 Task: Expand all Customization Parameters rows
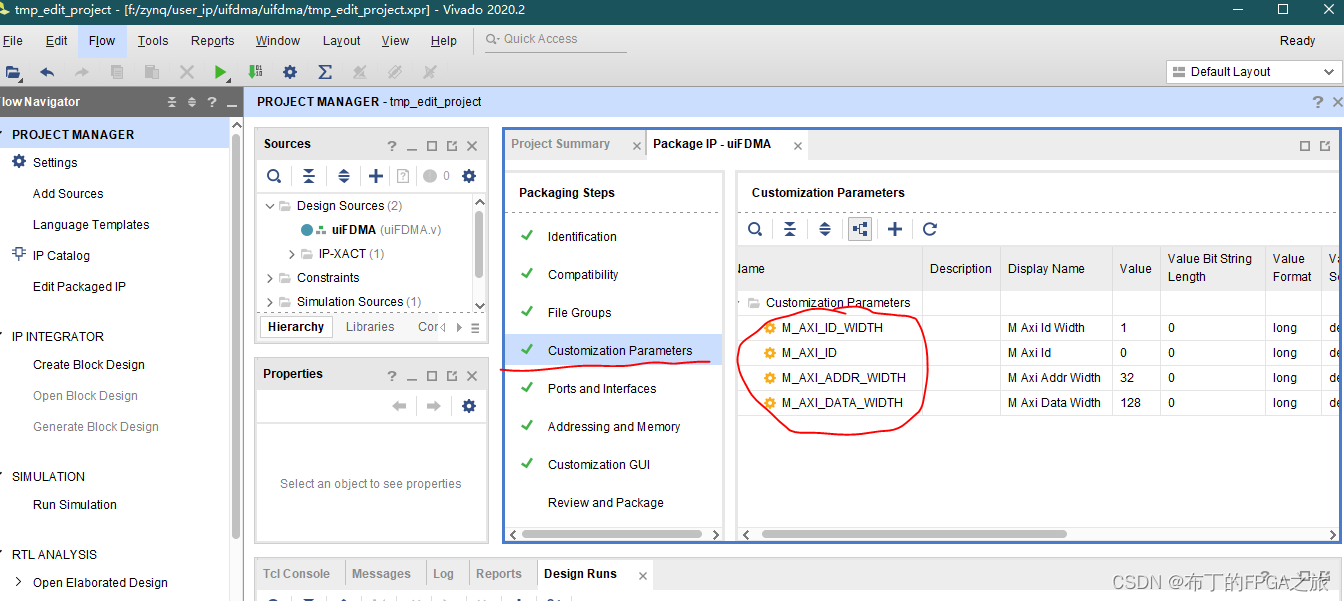tap(825, 229)
